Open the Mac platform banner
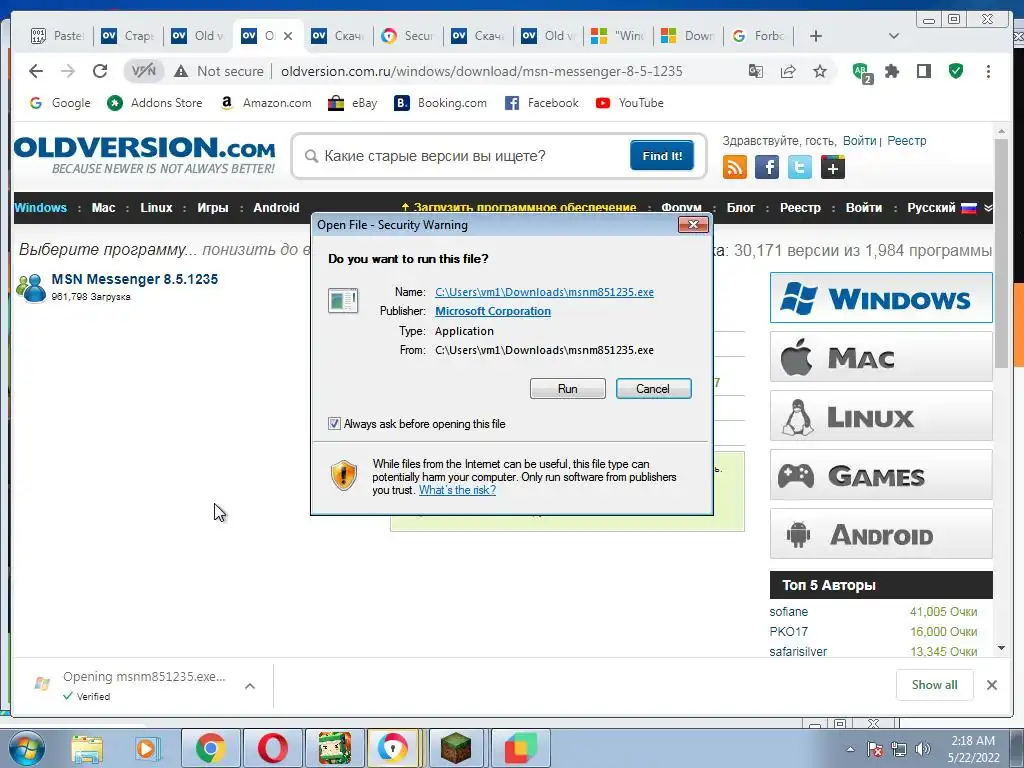Screen dimensions: 1024x768 pos(881,357)
